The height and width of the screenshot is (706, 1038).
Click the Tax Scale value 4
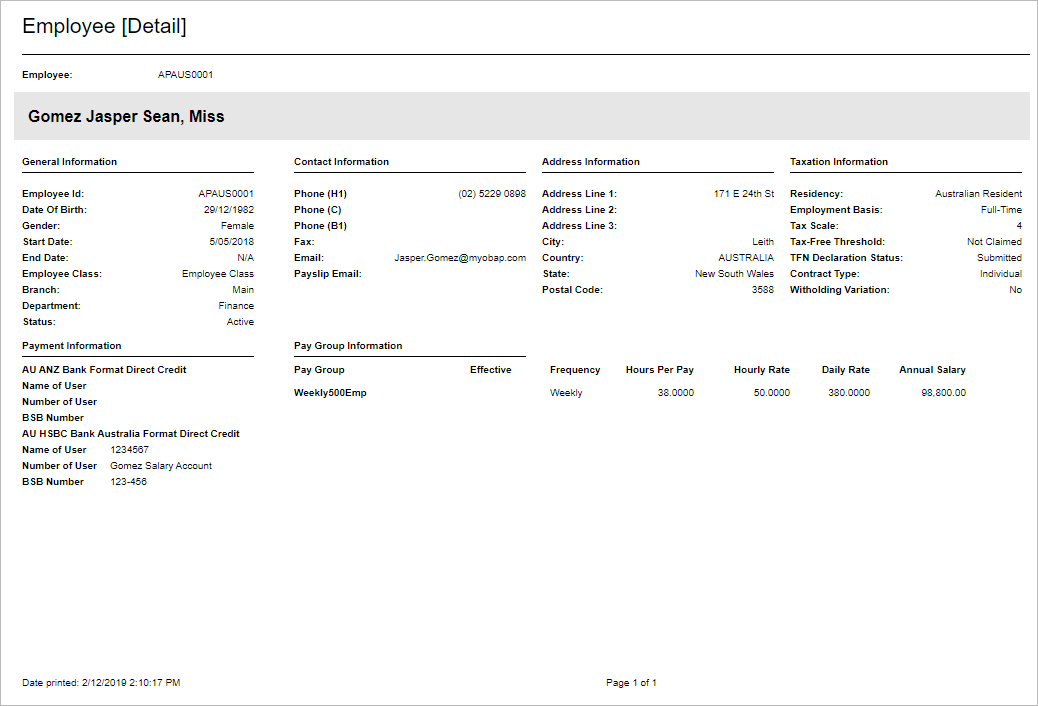point(1019,226)
